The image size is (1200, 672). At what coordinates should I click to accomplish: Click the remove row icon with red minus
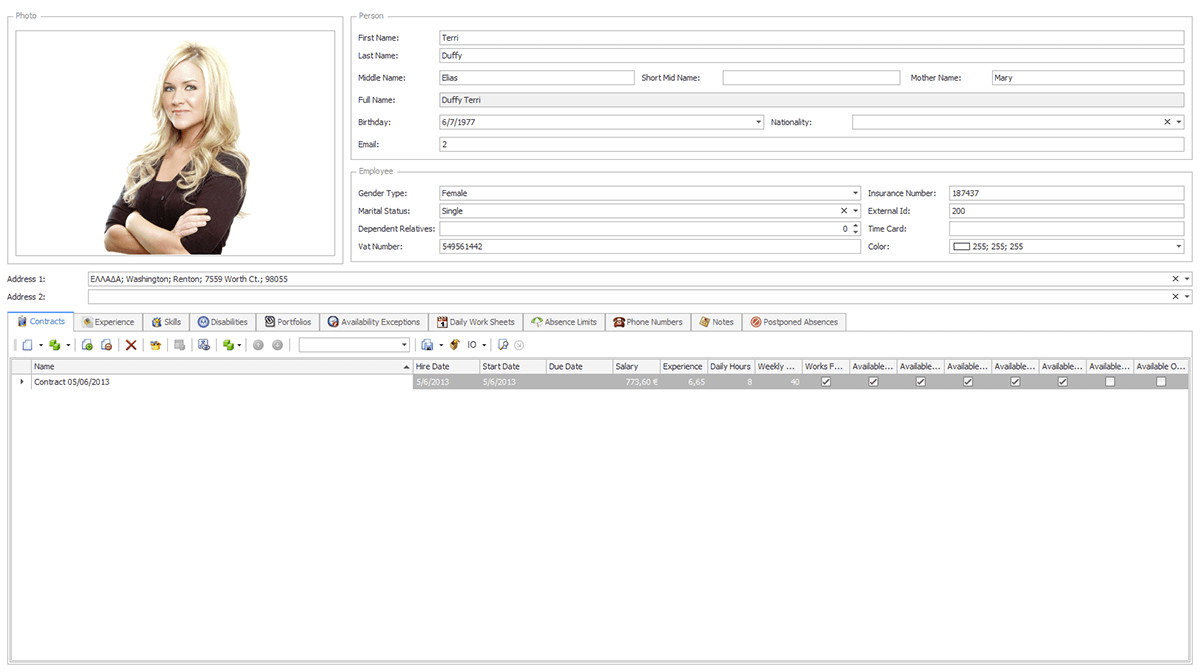coord(106,344)
